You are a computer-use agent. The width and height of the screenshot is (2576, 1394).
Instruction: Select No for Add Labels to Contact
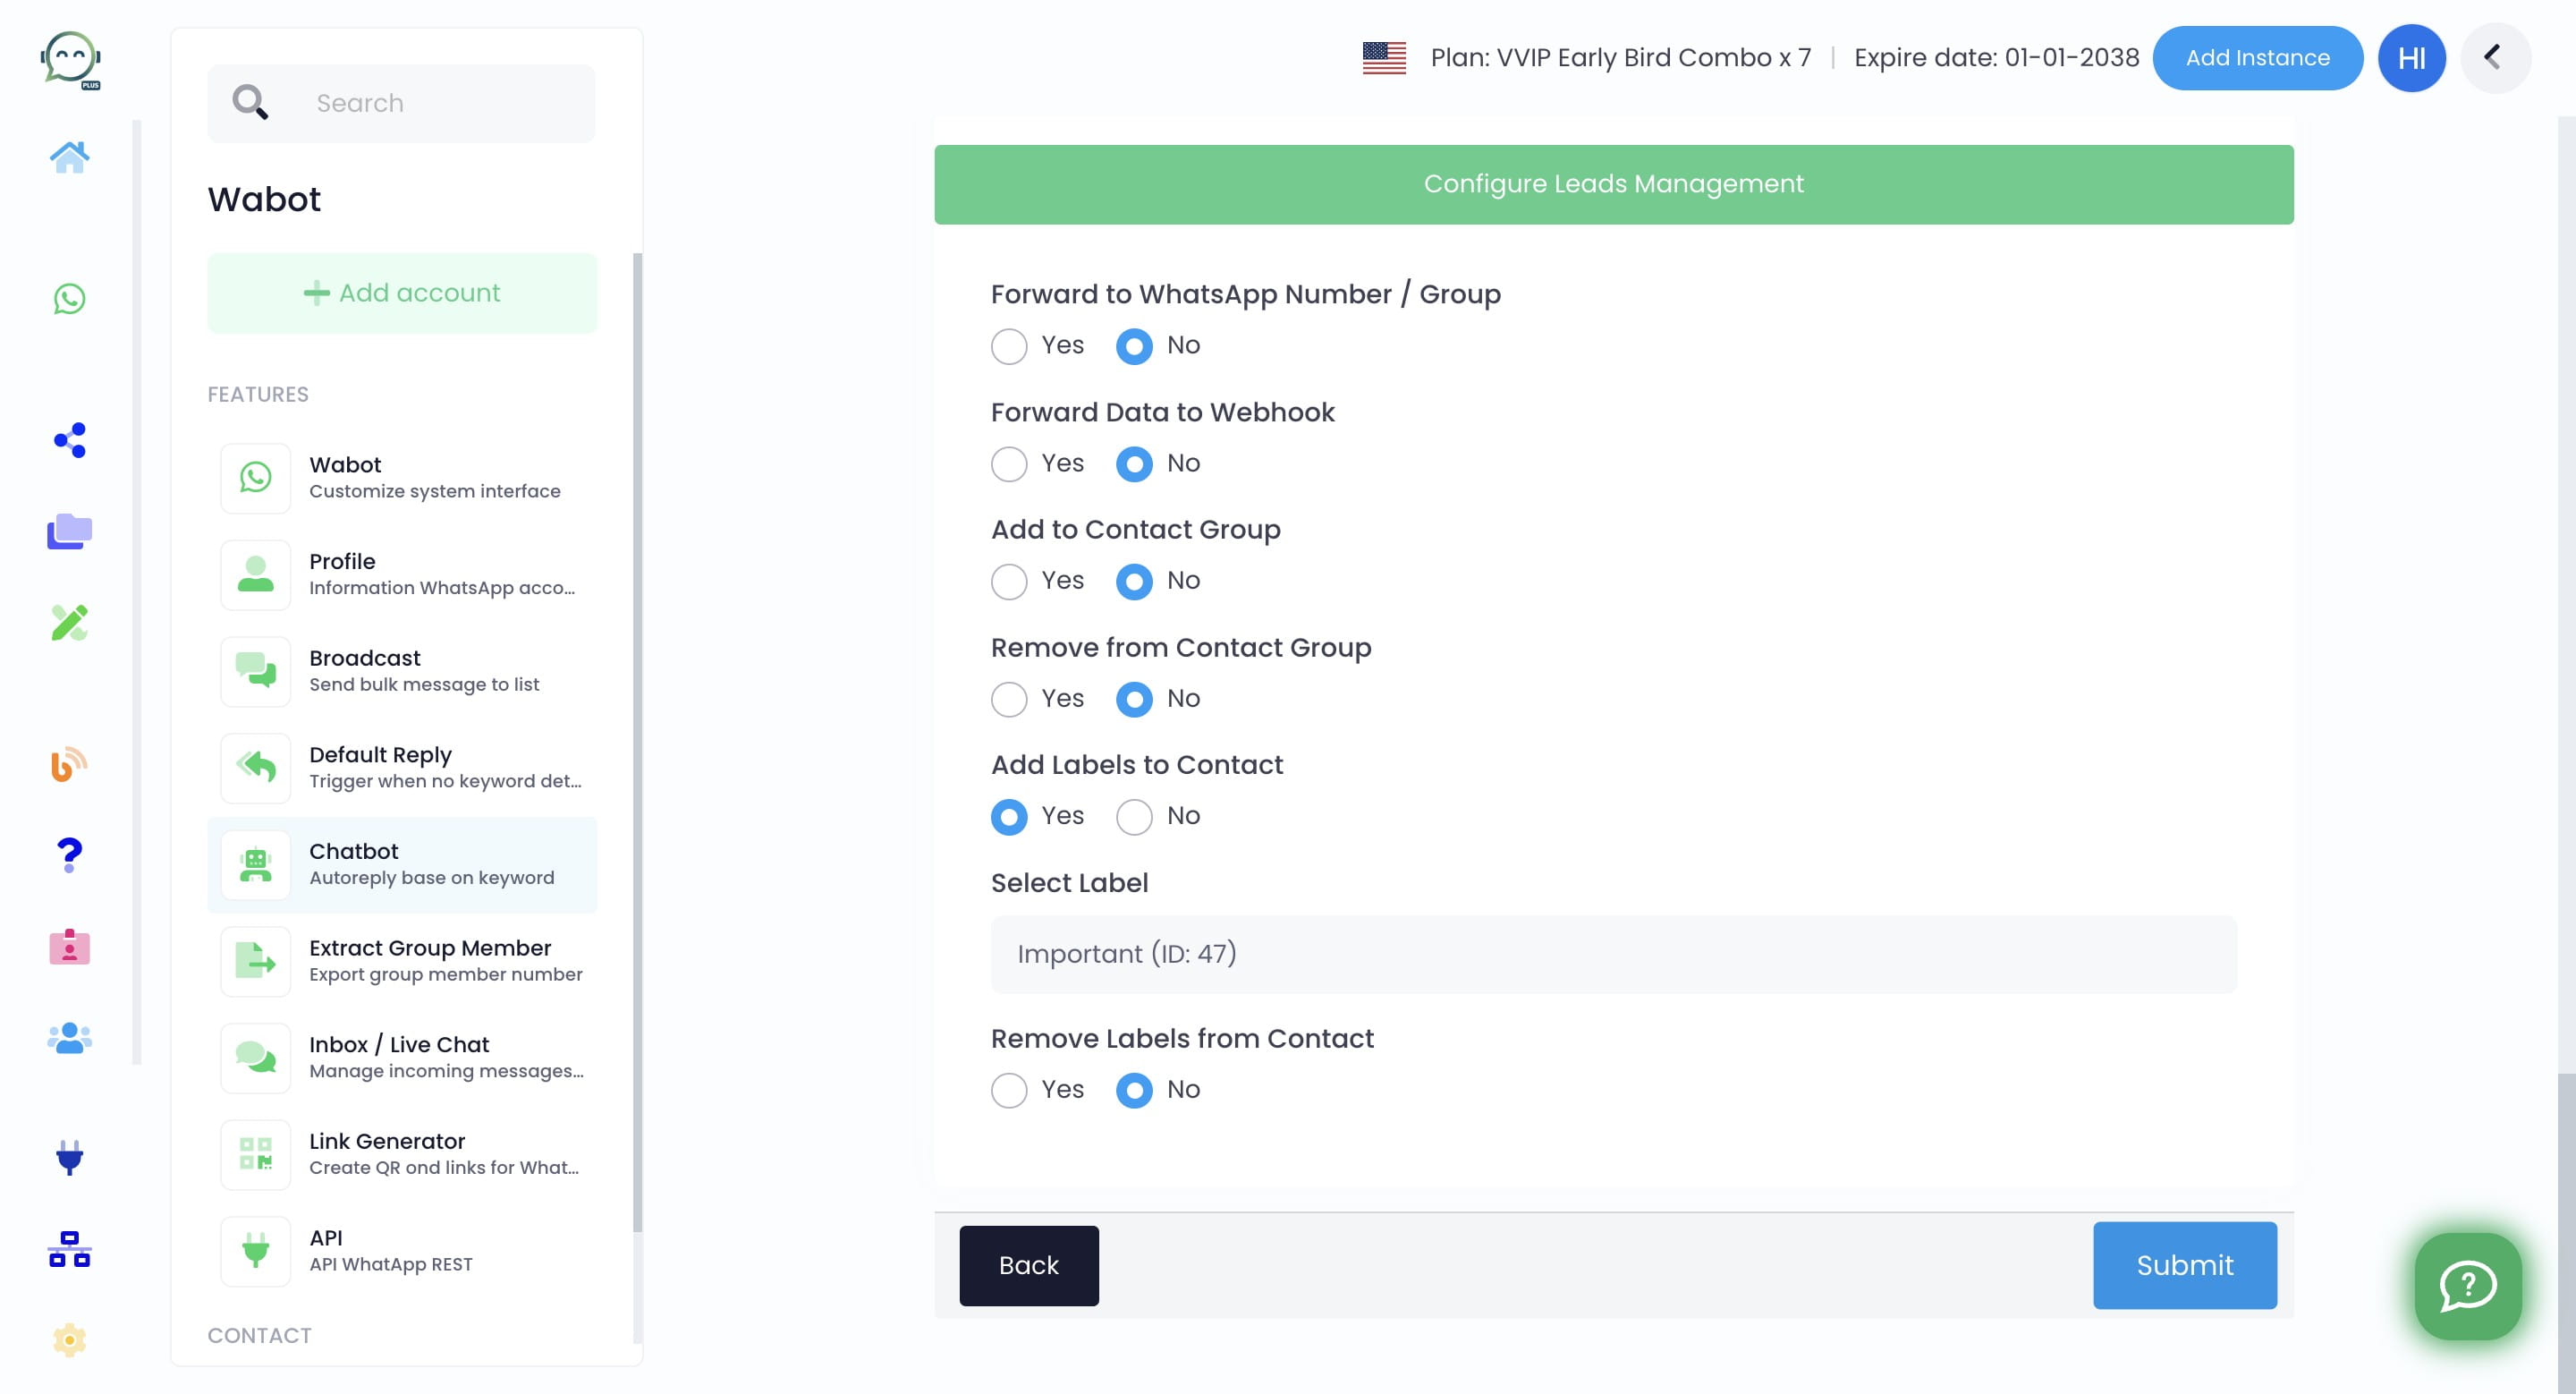[x=1134, y=817]
